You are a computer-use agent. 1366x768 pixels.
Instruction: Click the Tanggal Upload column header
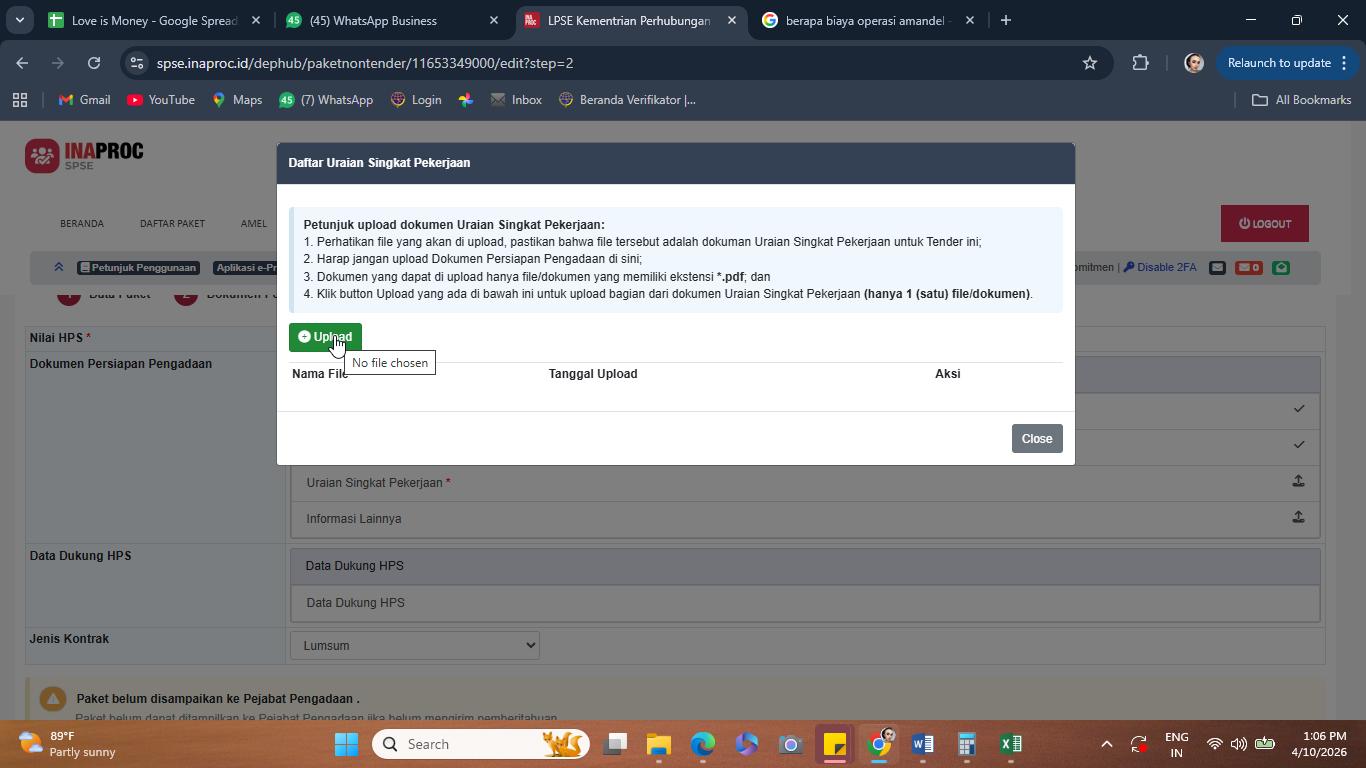tap(593, 374)
